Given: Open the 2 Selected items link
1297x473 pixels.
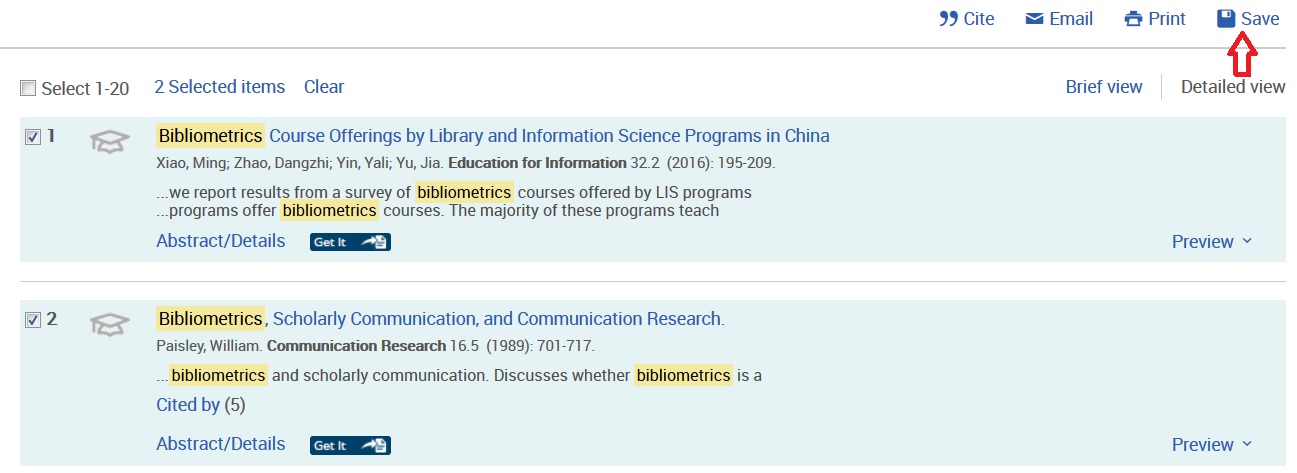Looking at the screenshot, I should coord(219,87).
